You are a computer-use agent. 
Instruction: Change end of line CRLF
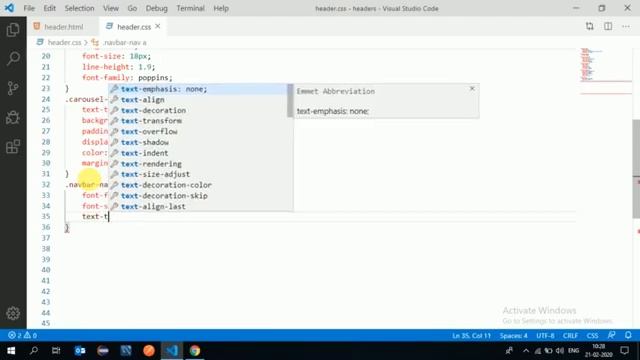tap(570, 336)
